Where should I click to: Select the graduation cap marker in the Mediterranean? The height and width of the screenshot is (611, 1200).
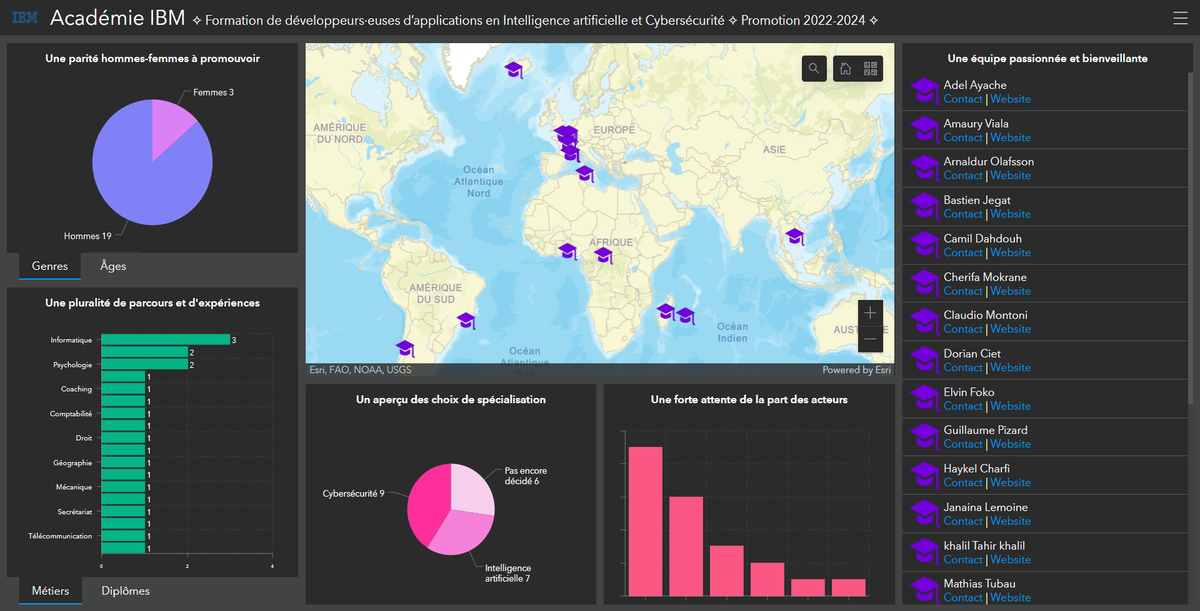pyautogui.click(x=585, y=174)
